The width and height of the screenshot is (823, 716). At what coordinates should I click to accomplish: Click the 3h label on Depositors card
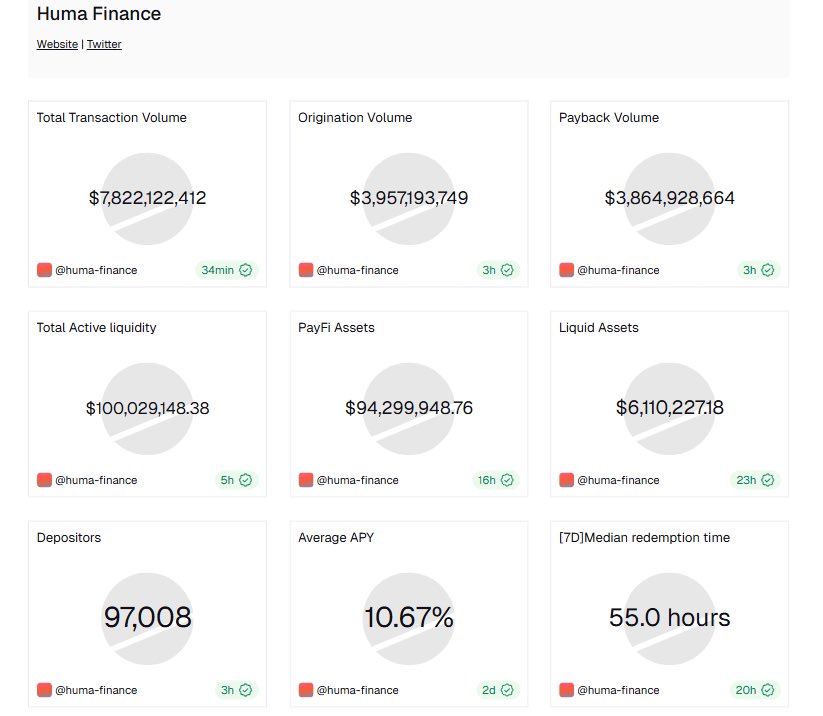tap(227, 690)
